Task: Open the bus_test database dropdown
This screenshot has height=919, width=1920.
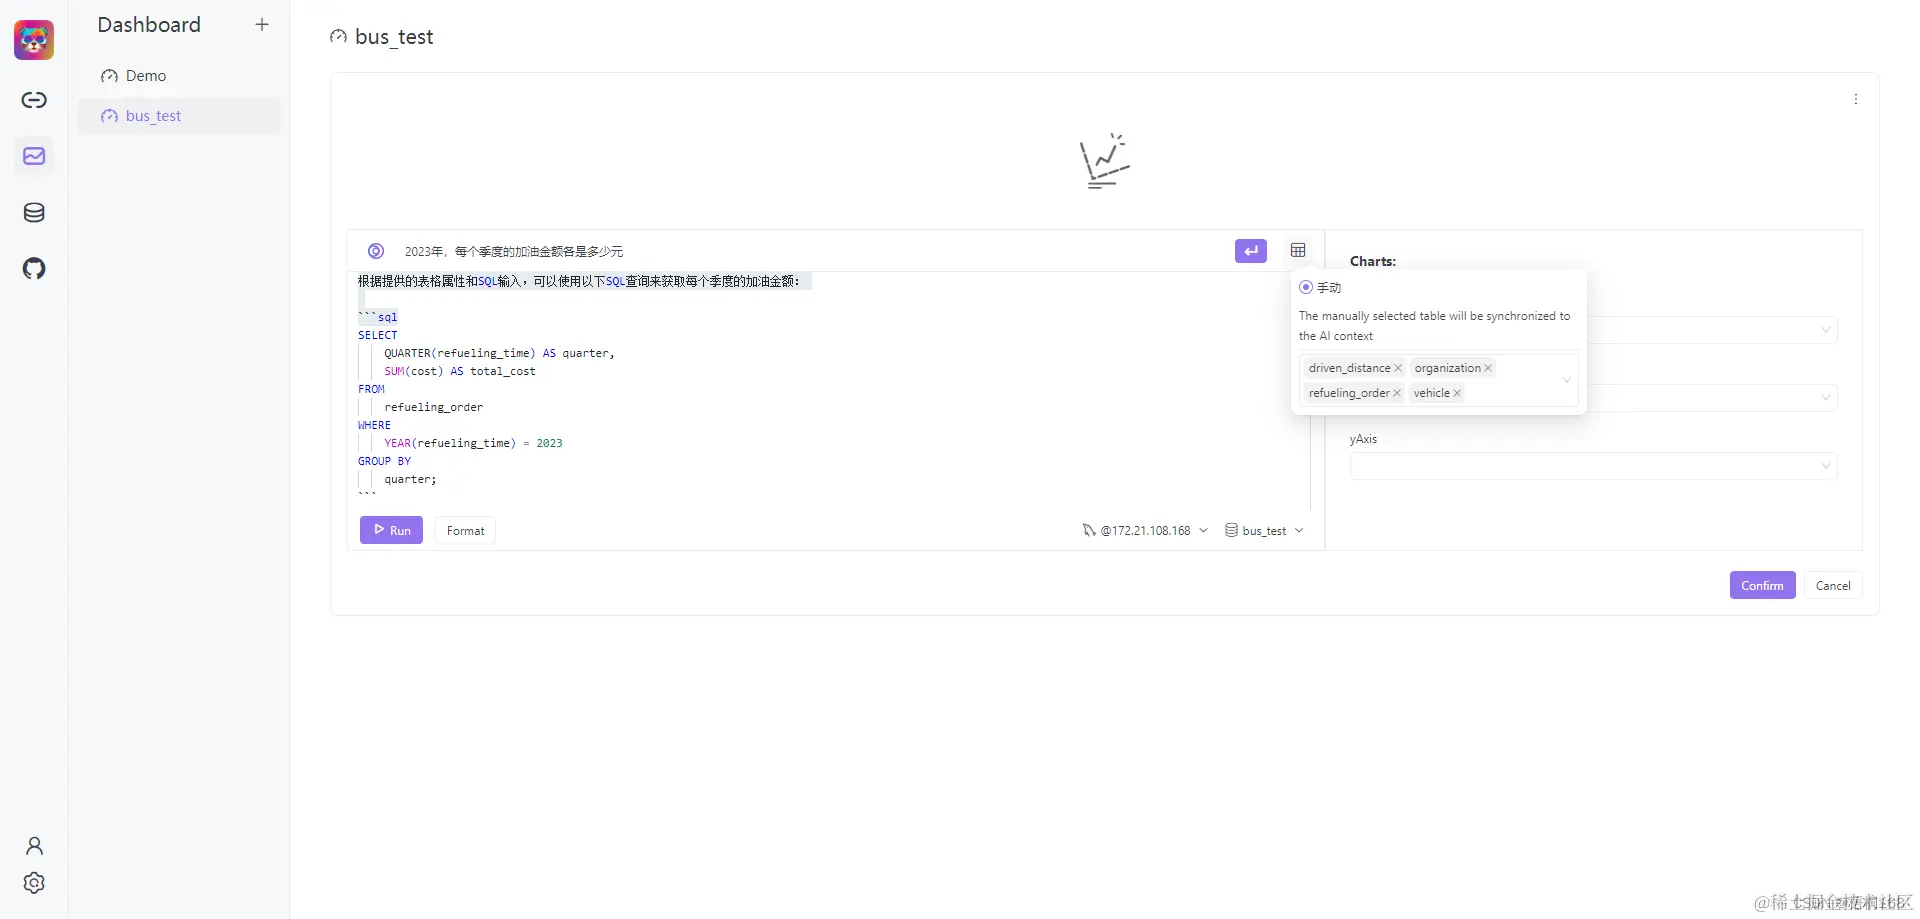Action: click(1264, 530)
